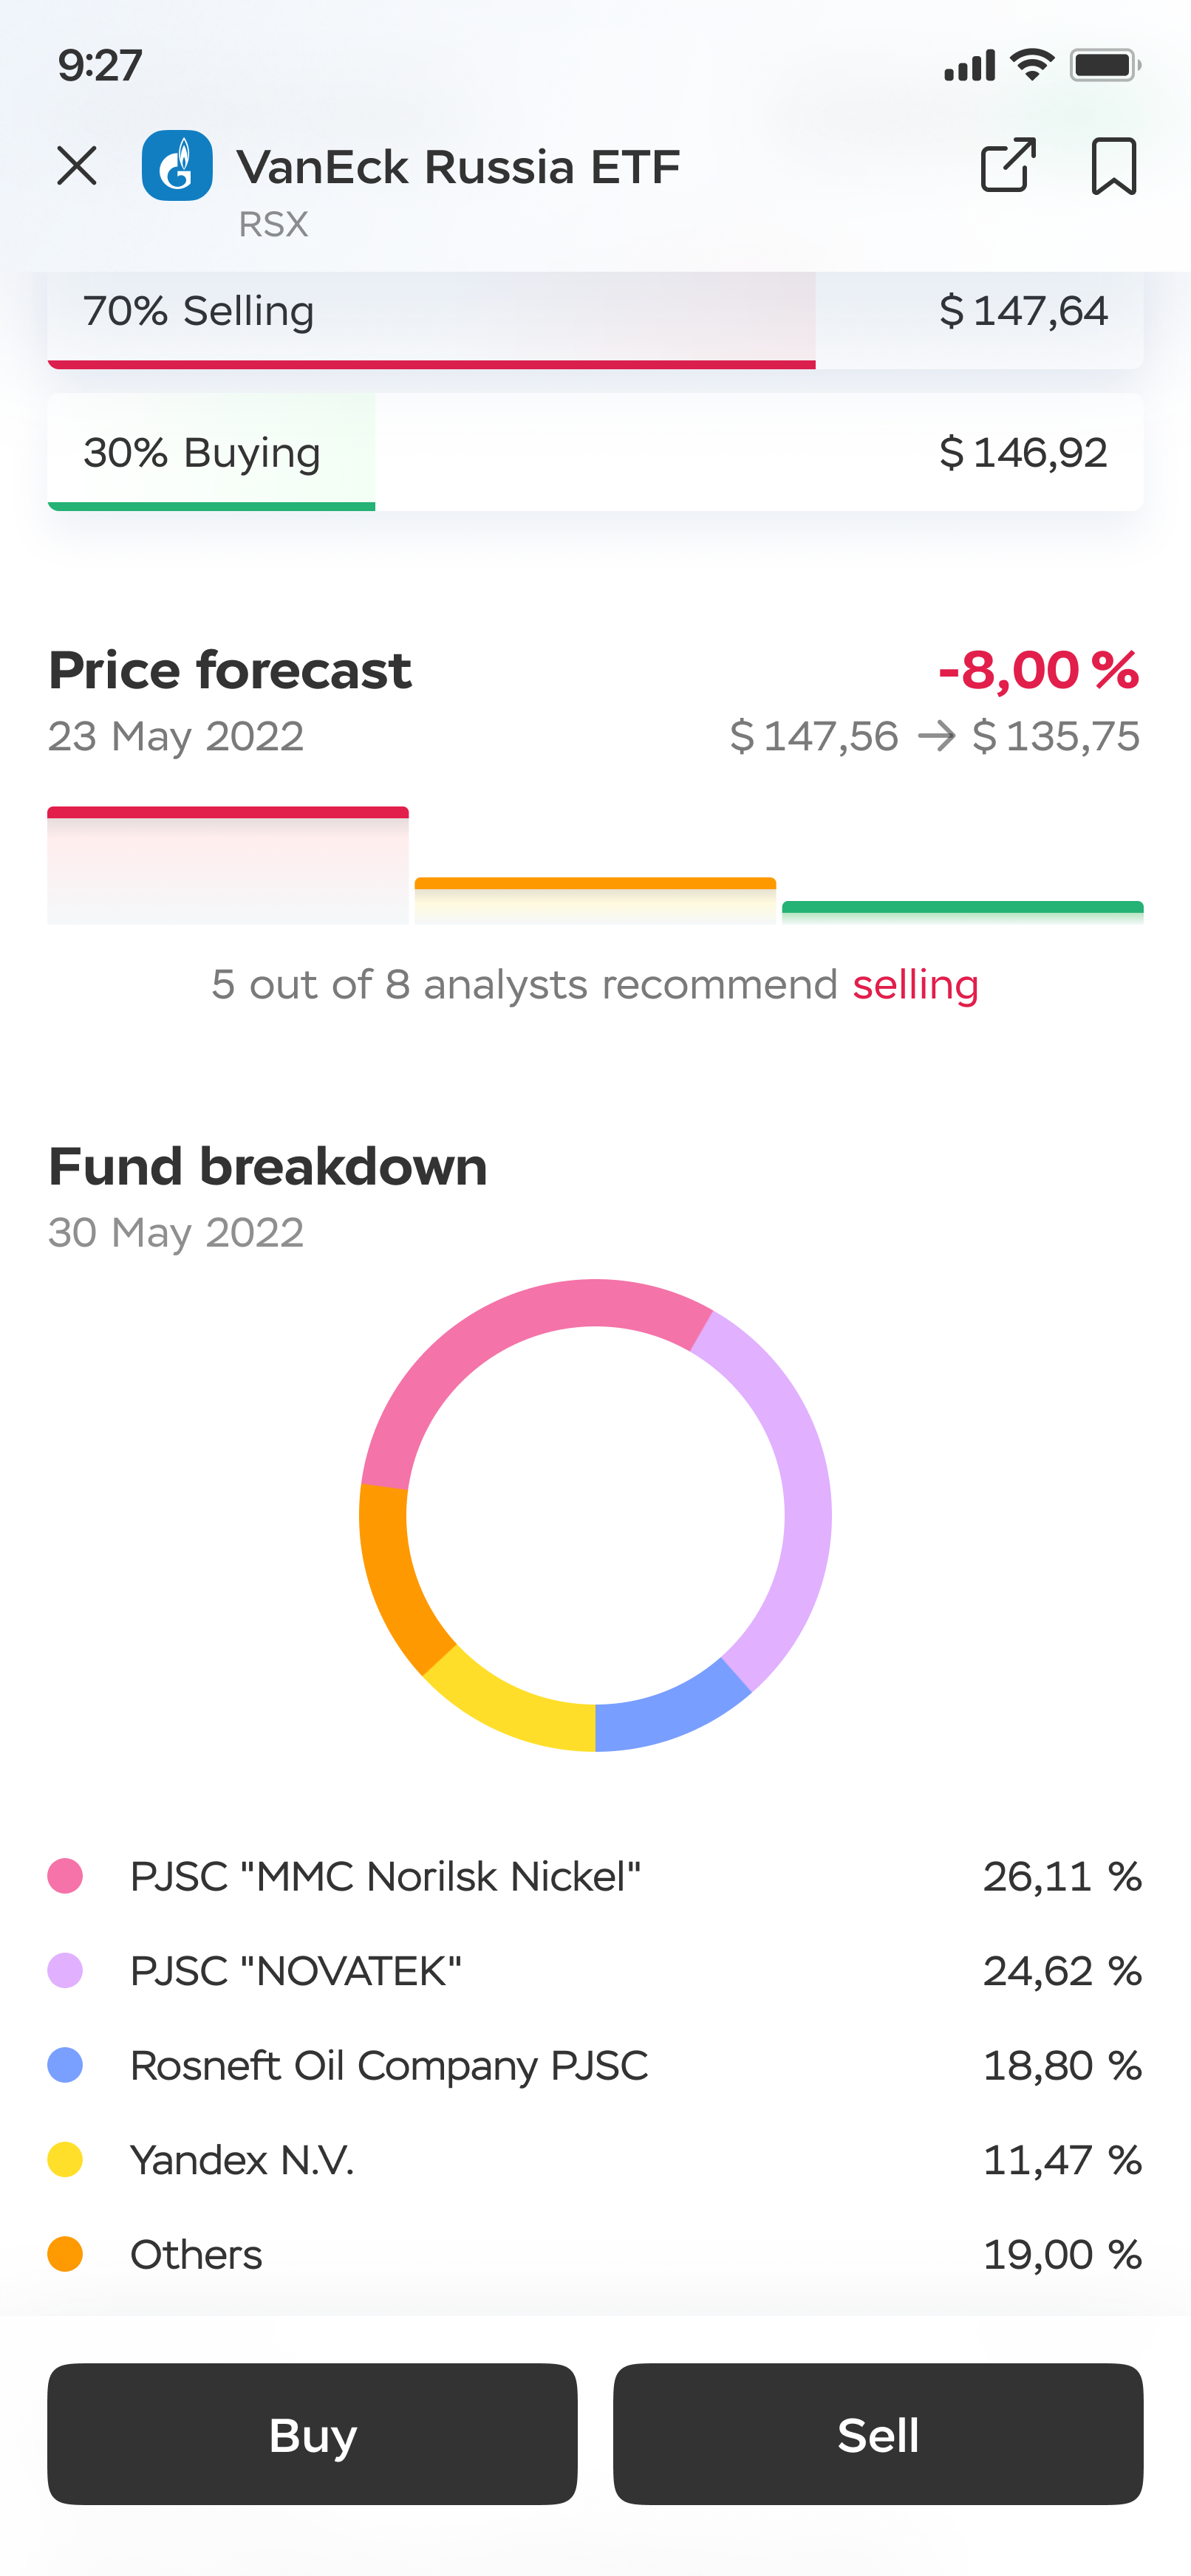
Task: Close the VanEck Russia ETF page
Action: coord(77,166)
